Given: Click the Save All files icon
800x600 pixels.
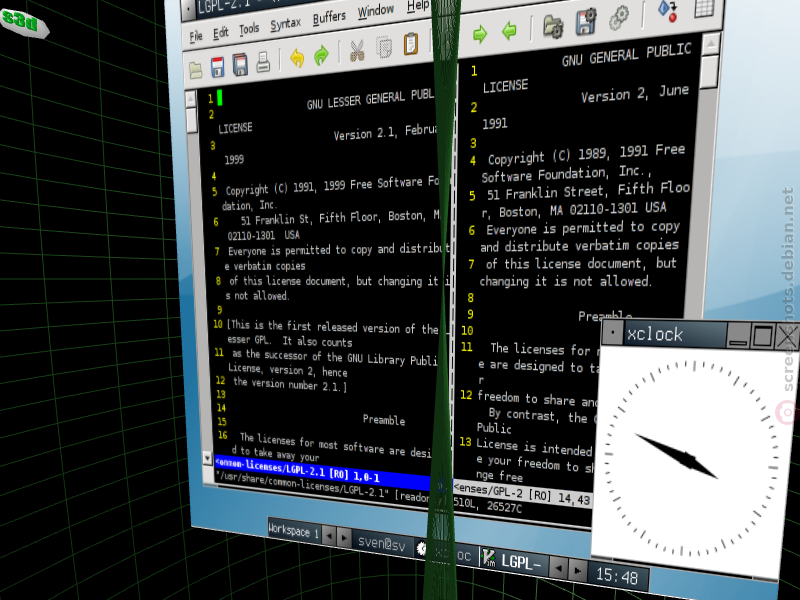Looking at the screenshot, I should pyautogui.click(x=240, y=65).
